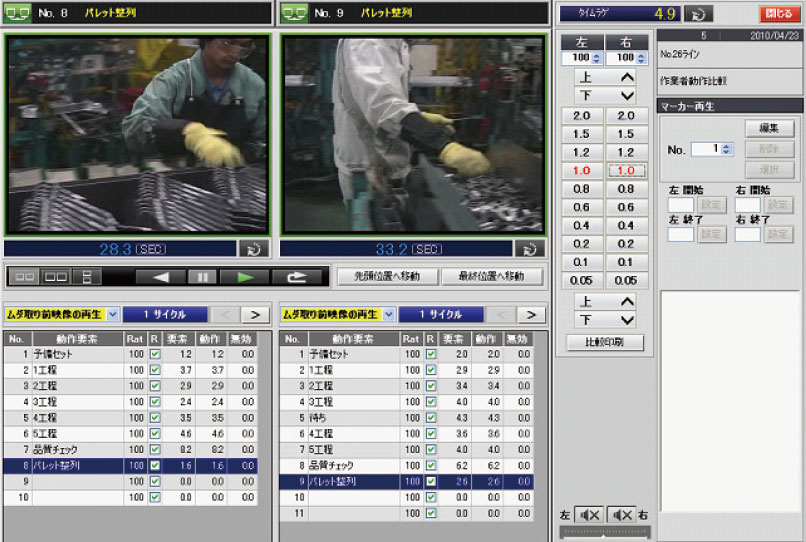This screenshot has width=806, height=542.
Task: Click the No. 8 video screen icon
Action: (17, 13)
